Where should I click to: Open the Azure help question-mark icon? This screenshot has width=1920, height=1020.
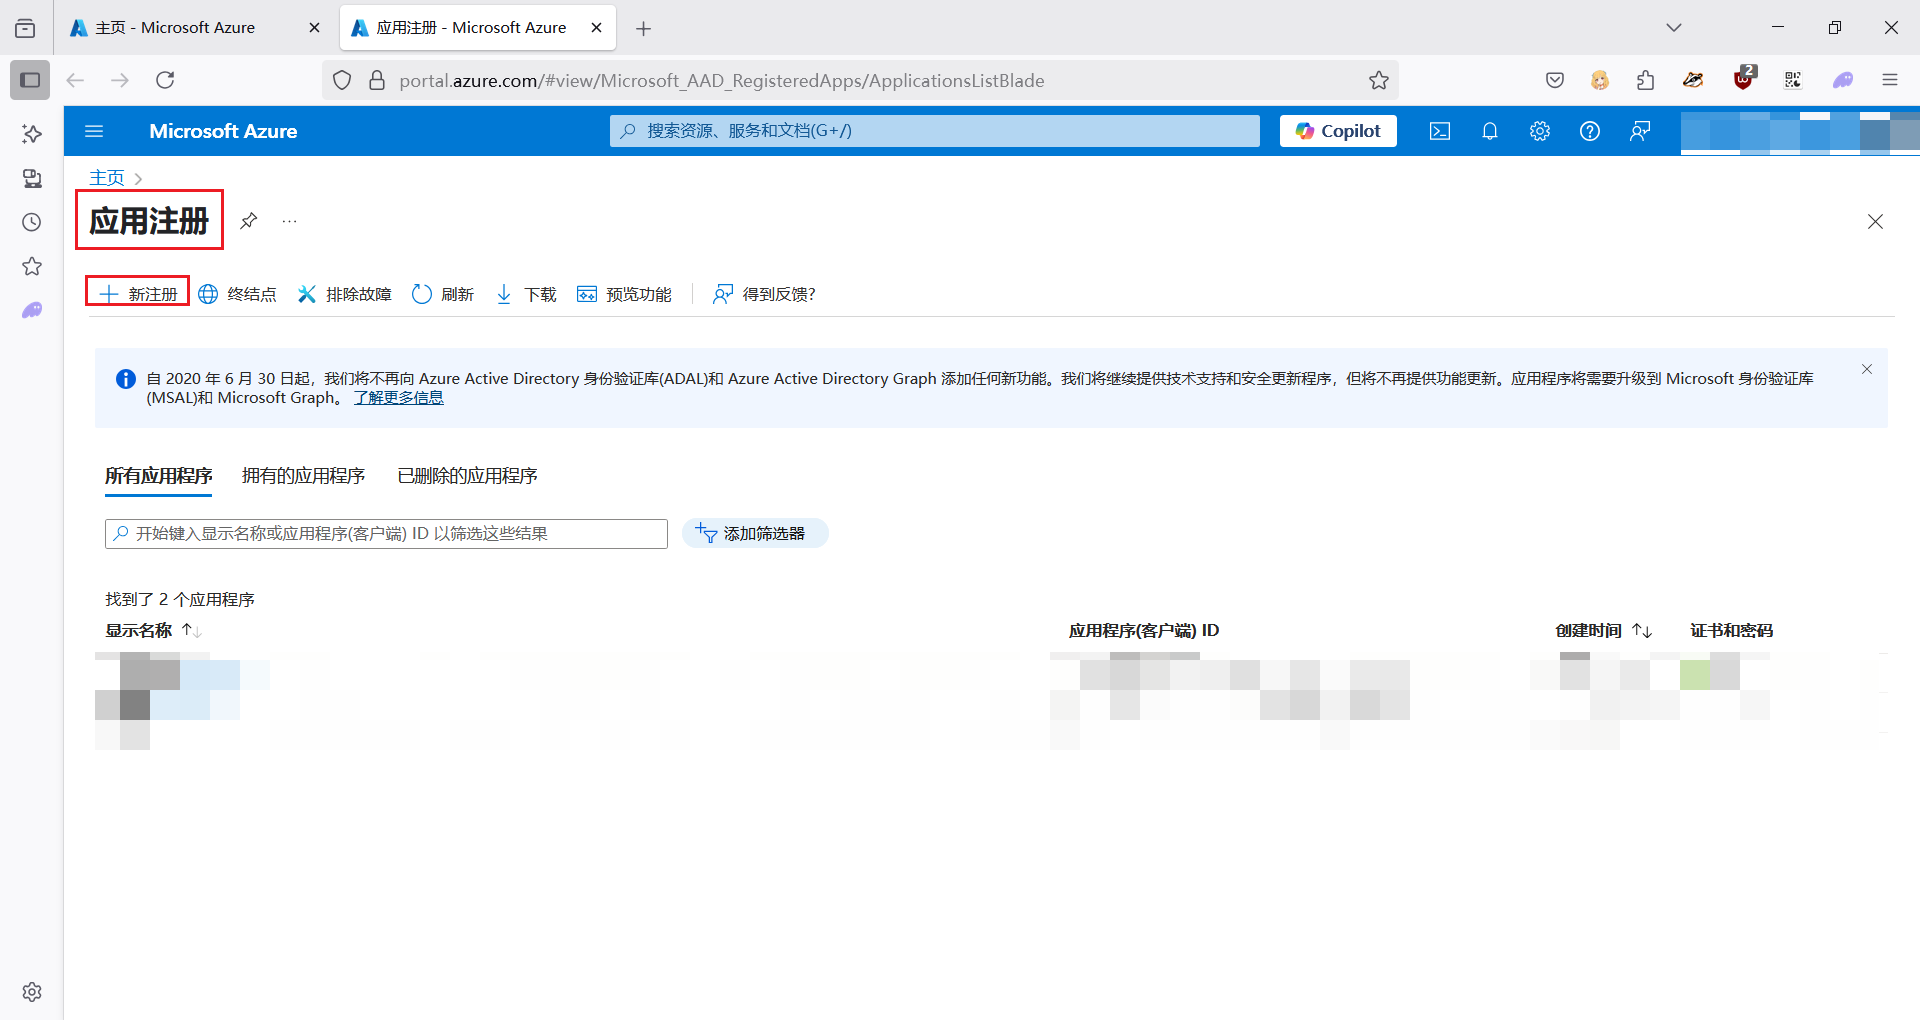1590,130
